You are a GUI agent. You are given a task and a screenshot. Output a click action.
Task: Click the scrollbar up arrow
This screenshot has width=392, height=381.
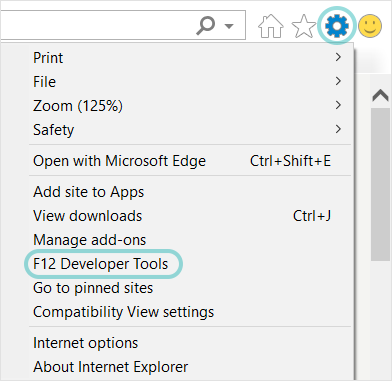coord(380,96)
